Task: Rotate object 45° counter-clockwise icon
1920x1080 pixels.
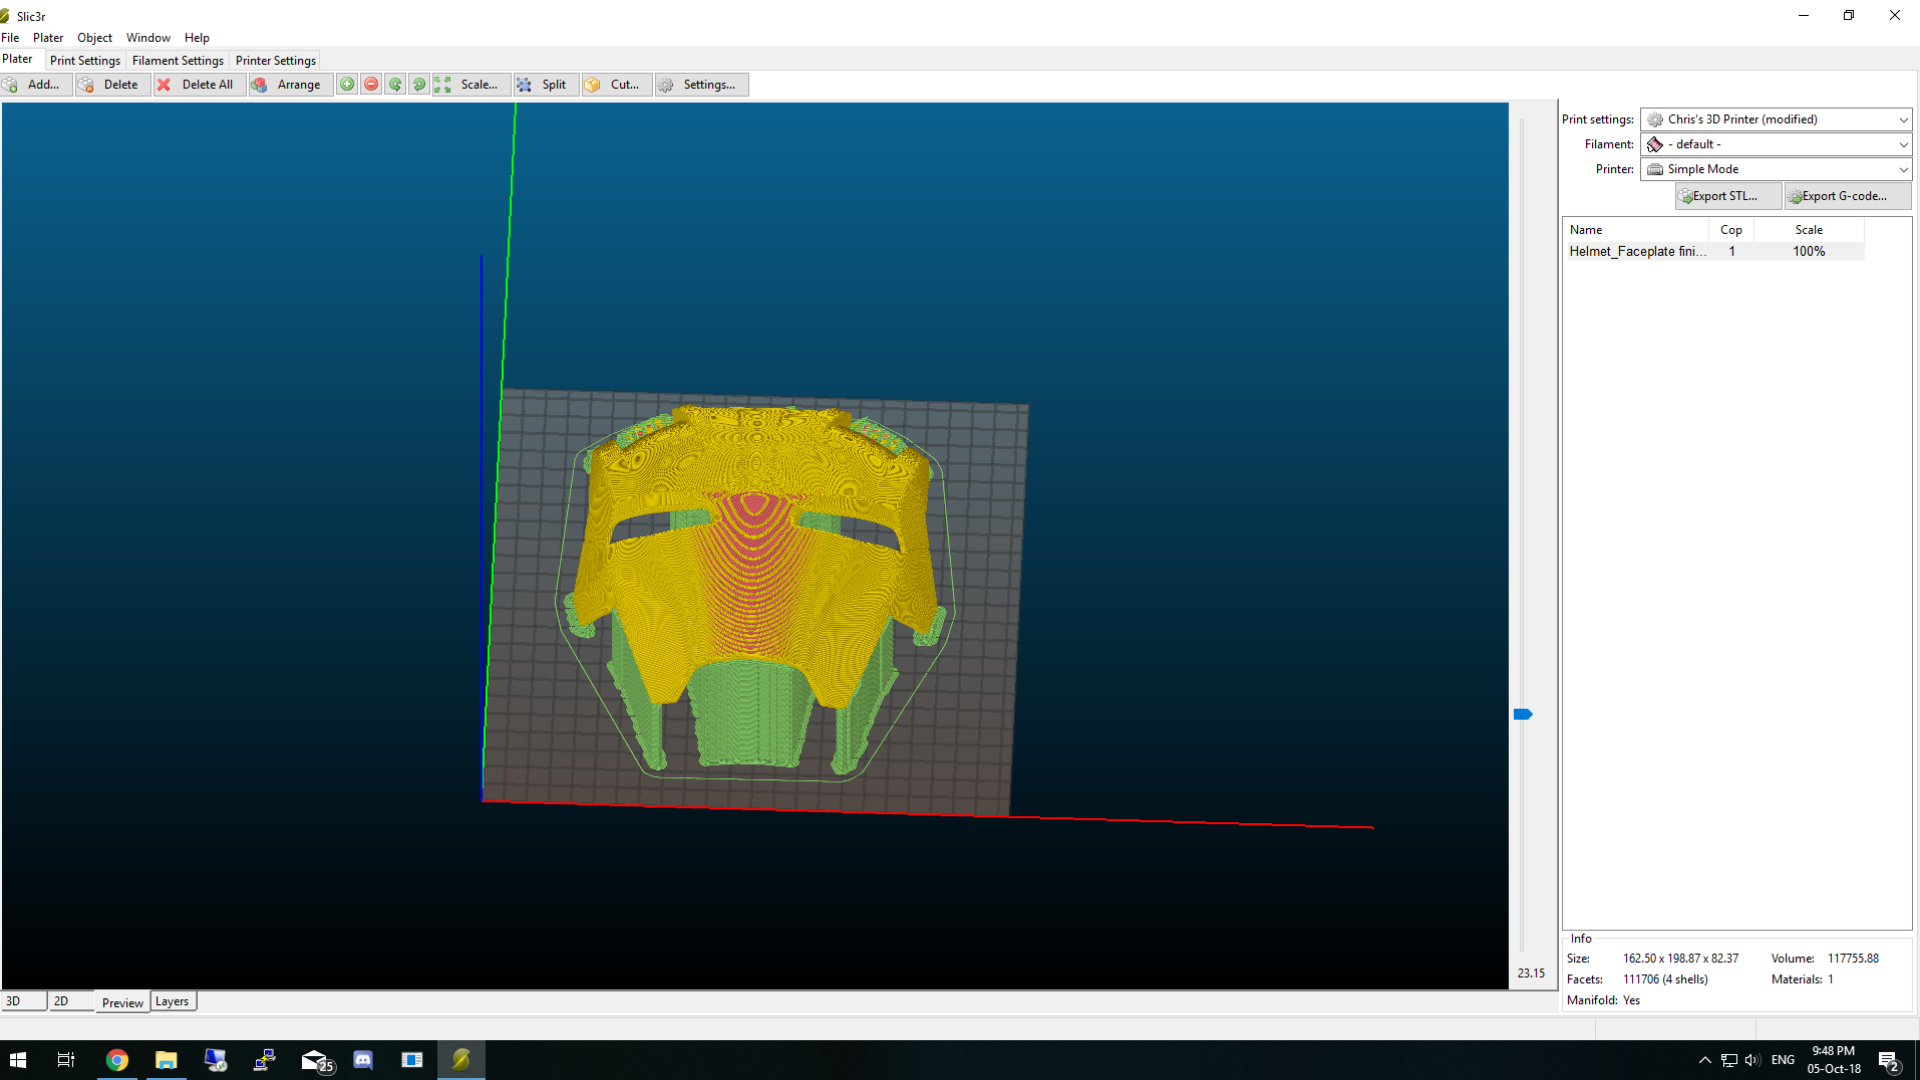Action: coord(395,85)
